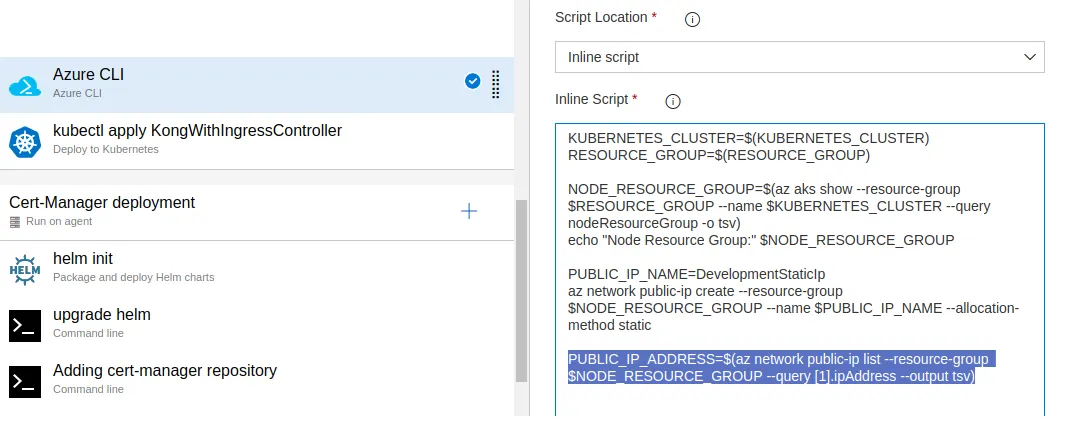Click the task list vertical scrollbar

pos(521,290)
